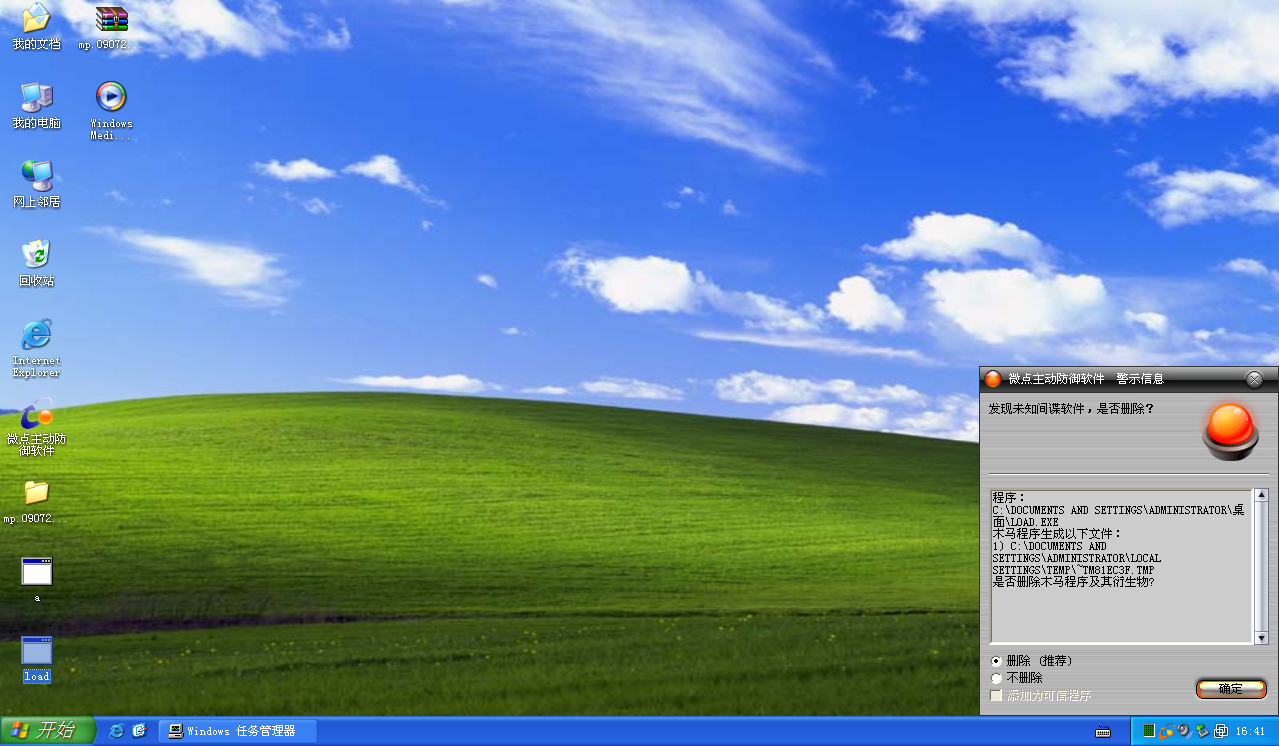Launch Internet Explorer from quick launch bar
This screenshot has width=1279, height=746.
pyautogui.click(x=117, y=731)
